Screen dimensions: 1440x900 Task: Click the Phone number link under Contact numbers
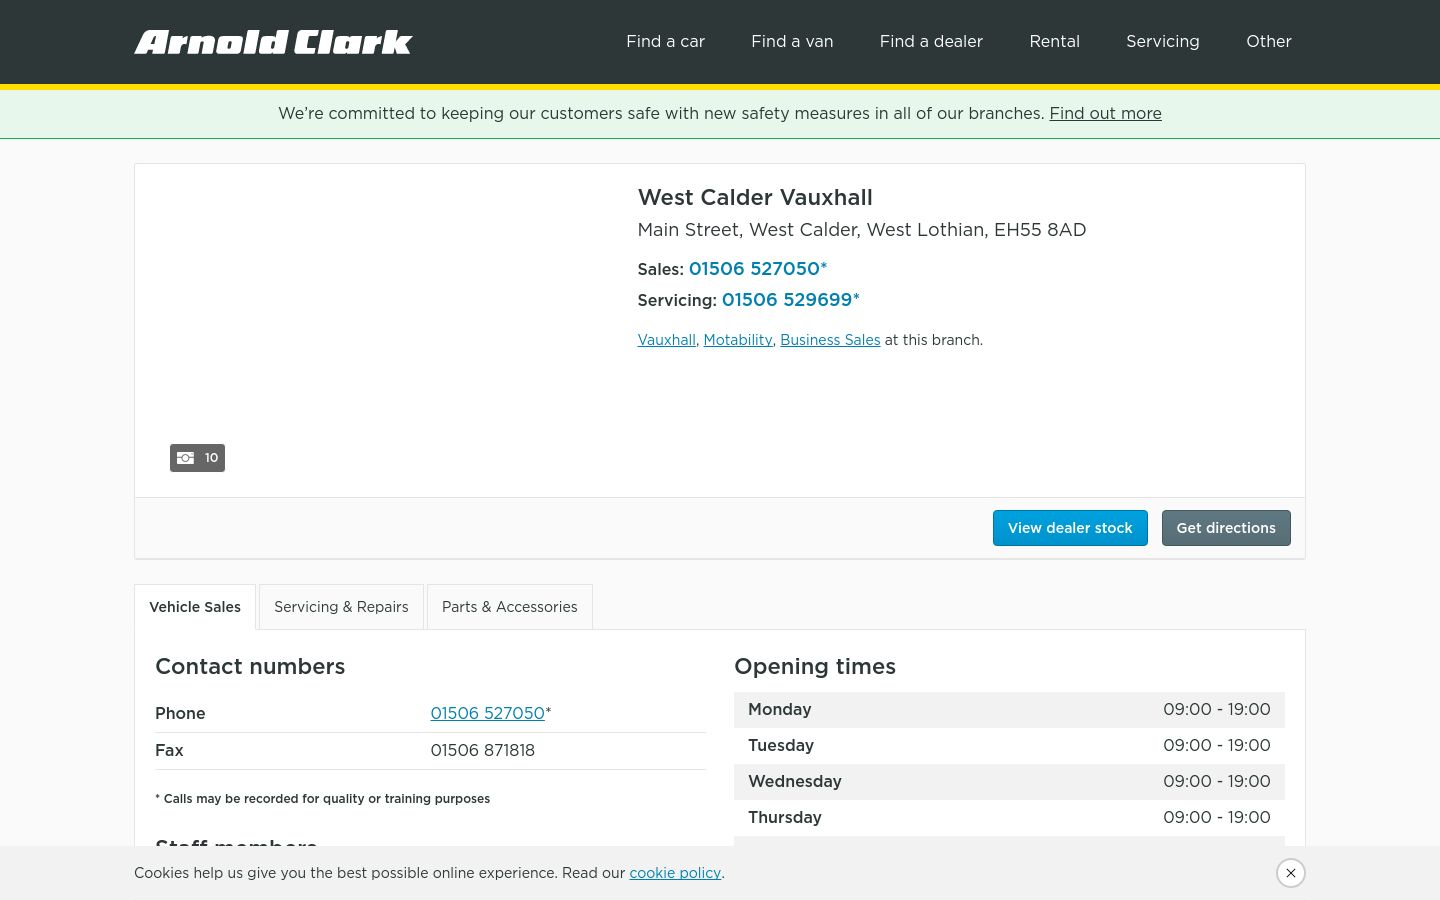(487, 714)
